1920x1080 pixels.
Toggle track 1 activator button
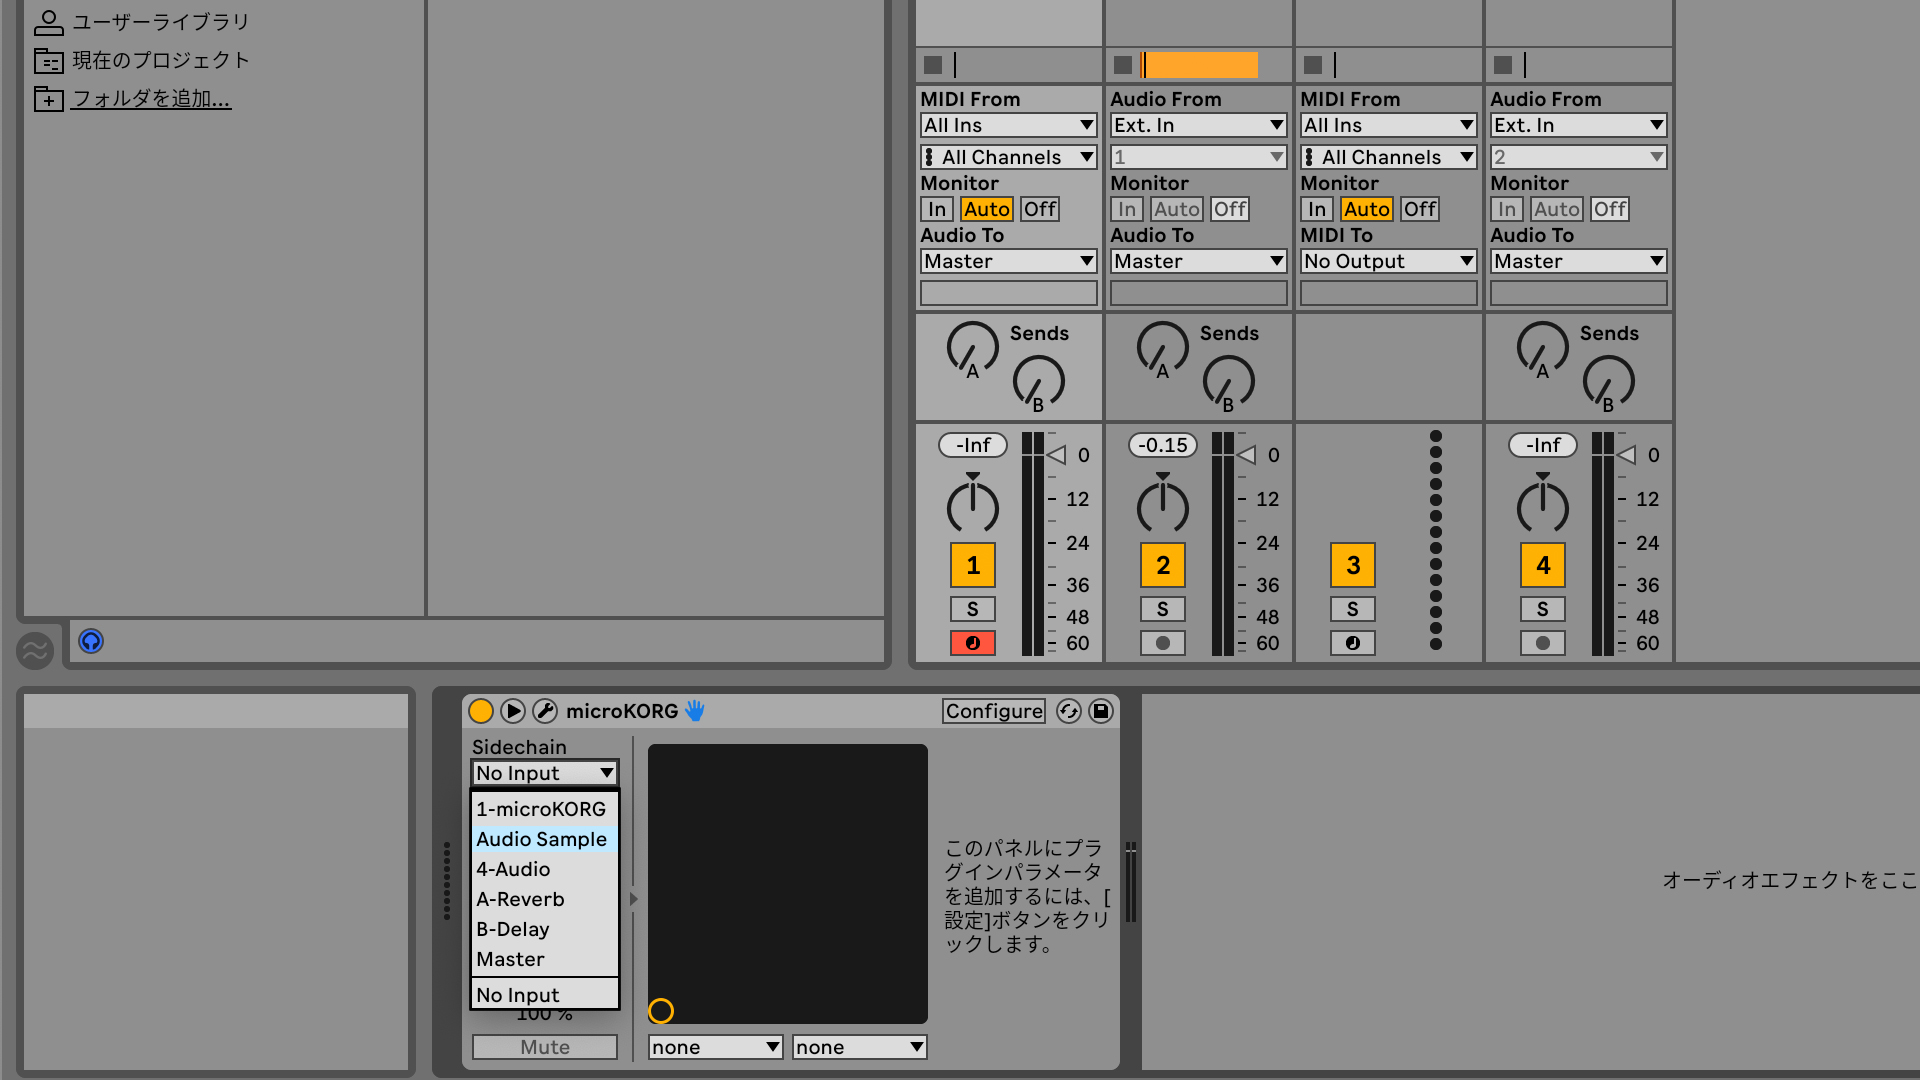[x=973, y=565]
